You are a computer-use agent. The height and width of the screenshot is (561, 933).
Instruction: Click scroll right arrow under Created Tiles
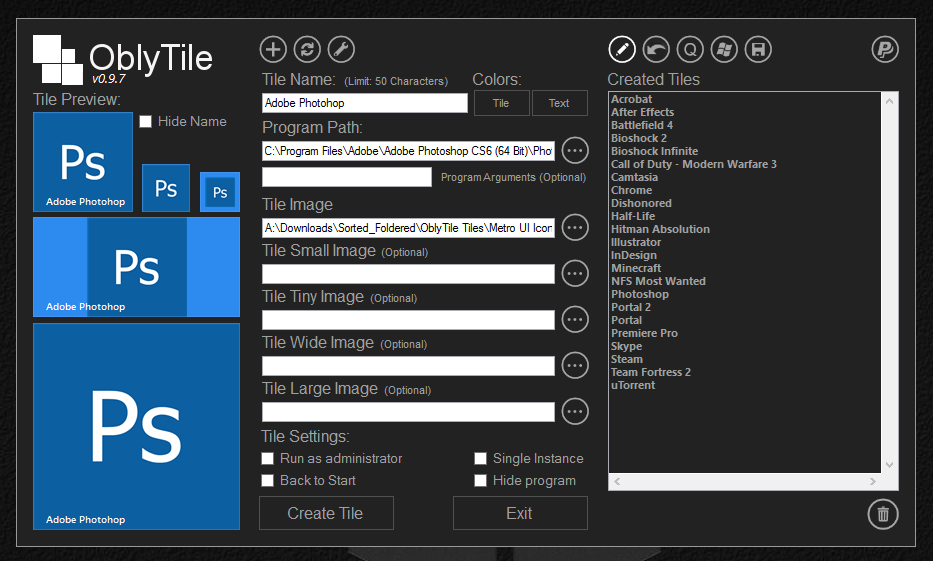[872, 481]
